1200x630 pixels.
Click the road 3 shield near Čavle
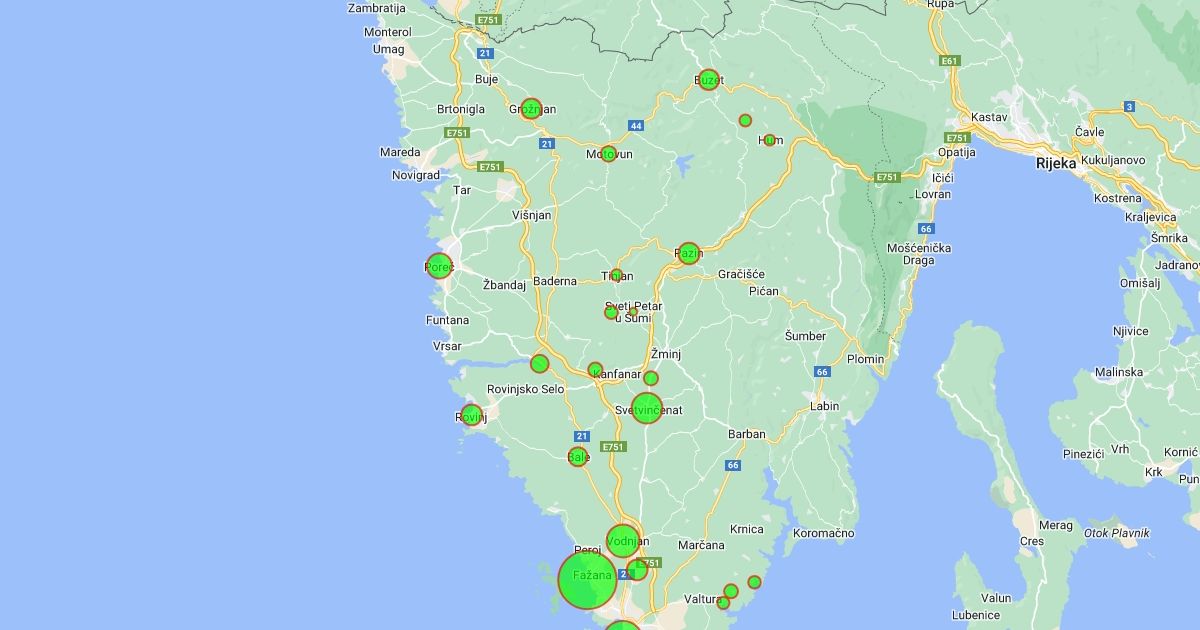[1129, 106]
